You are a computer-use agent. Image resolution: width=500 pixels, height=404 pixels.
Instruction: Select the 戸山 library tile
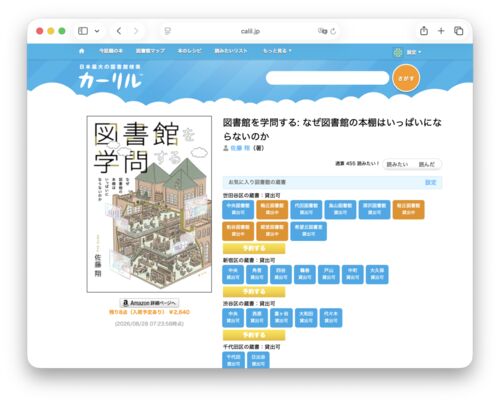tap(329, 274)
